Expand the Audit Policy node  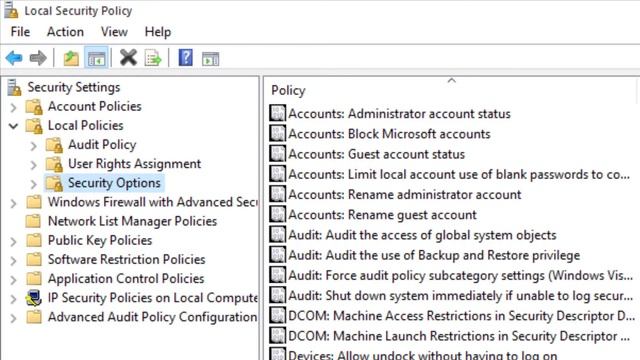click(34, 146)
